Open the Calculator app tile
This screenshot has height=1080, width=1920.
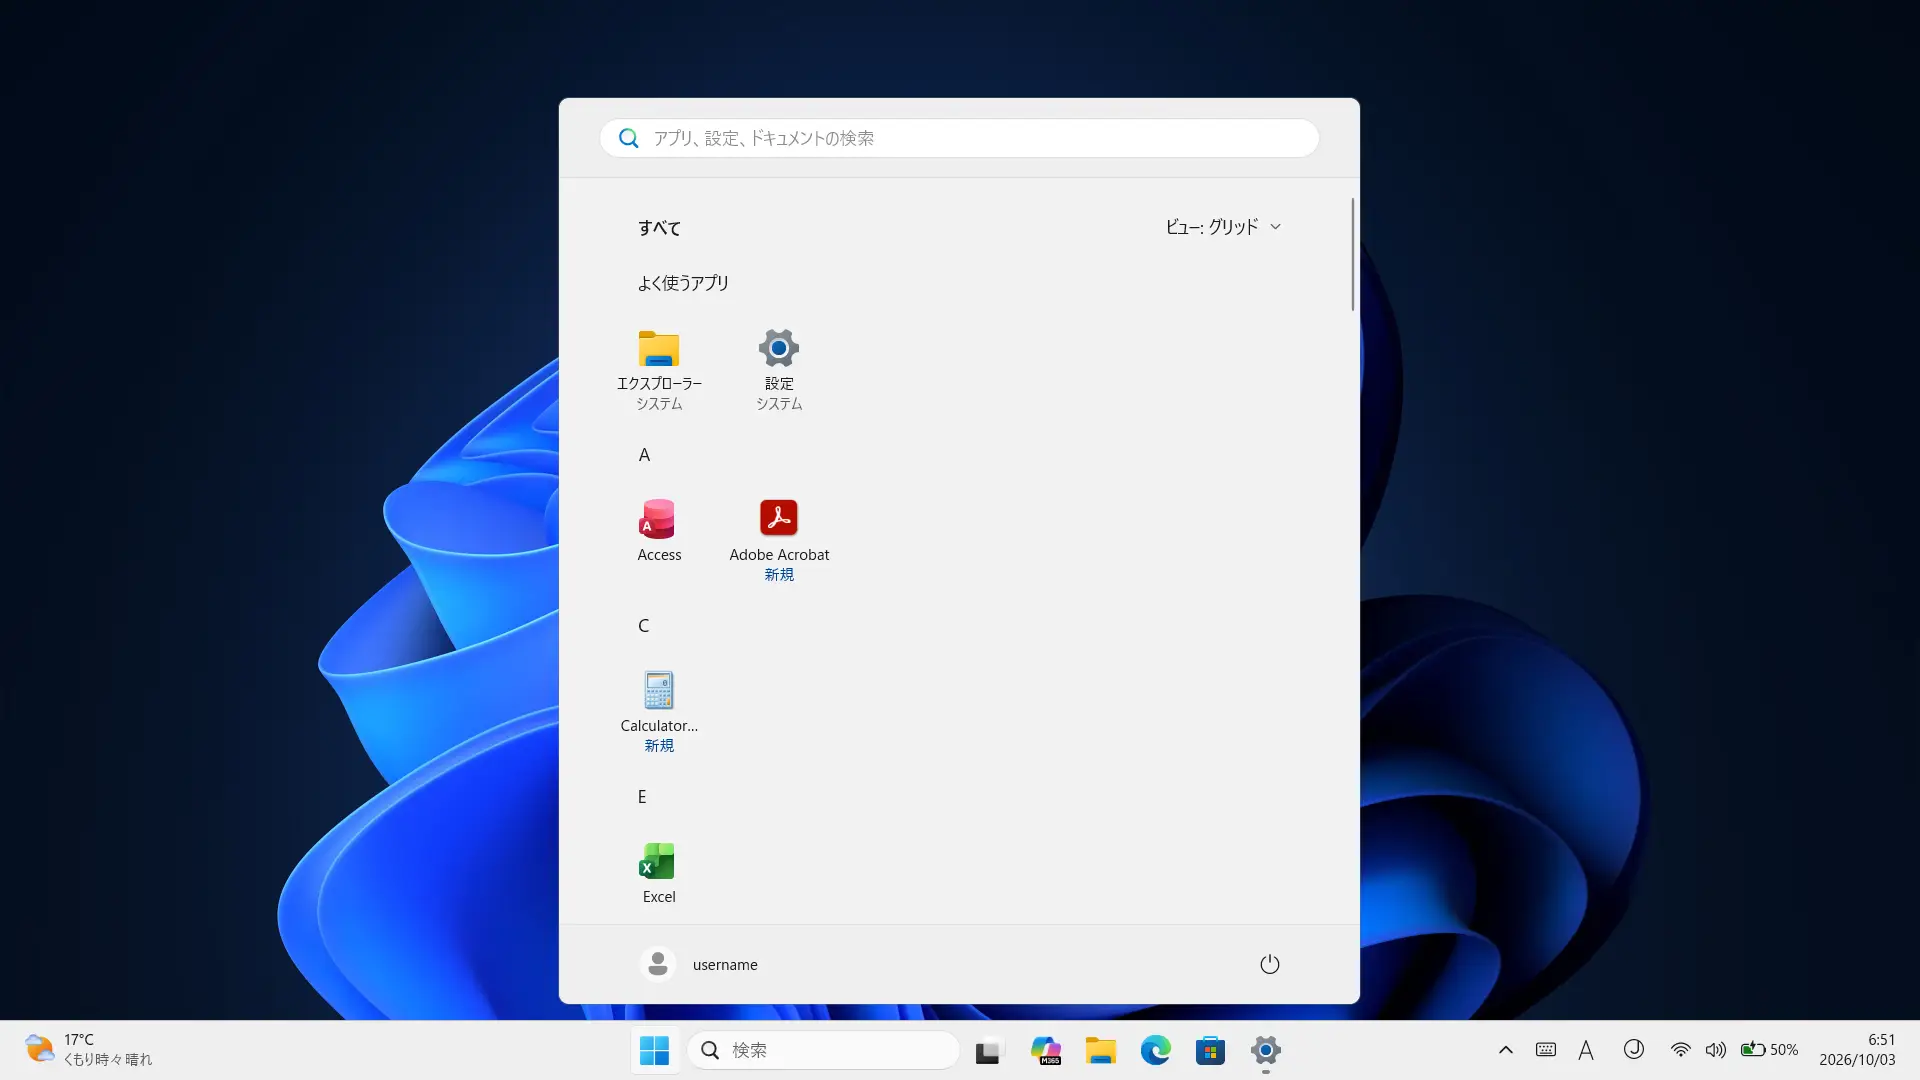pyautogui.click(x=659, y=711)
